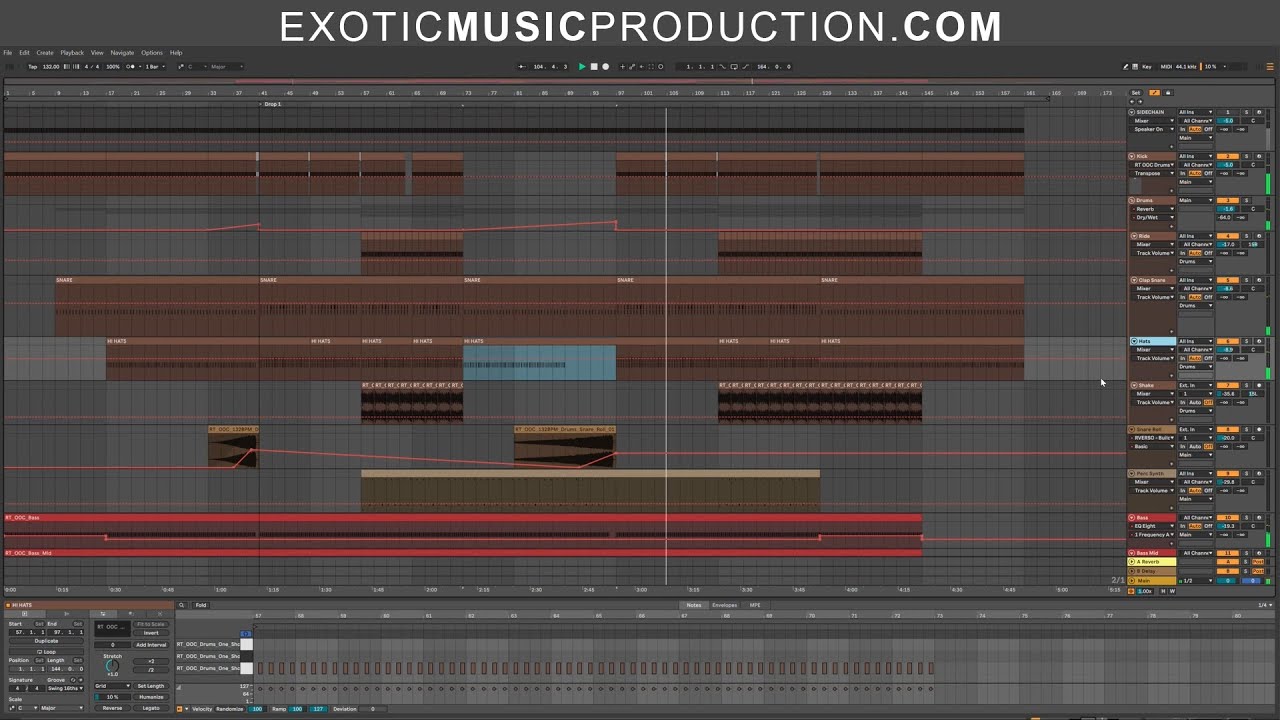Open the Playback menu

tap(72, 53)
